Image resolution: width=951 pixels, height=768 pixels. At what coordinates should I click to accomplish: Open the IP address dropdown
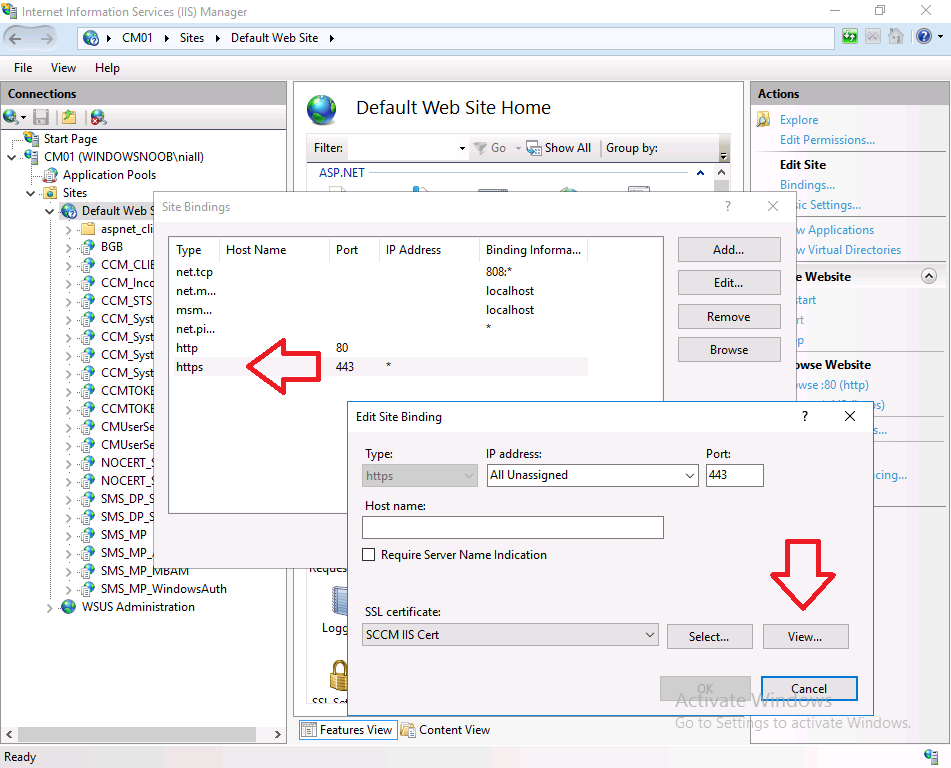pos(690,476)
